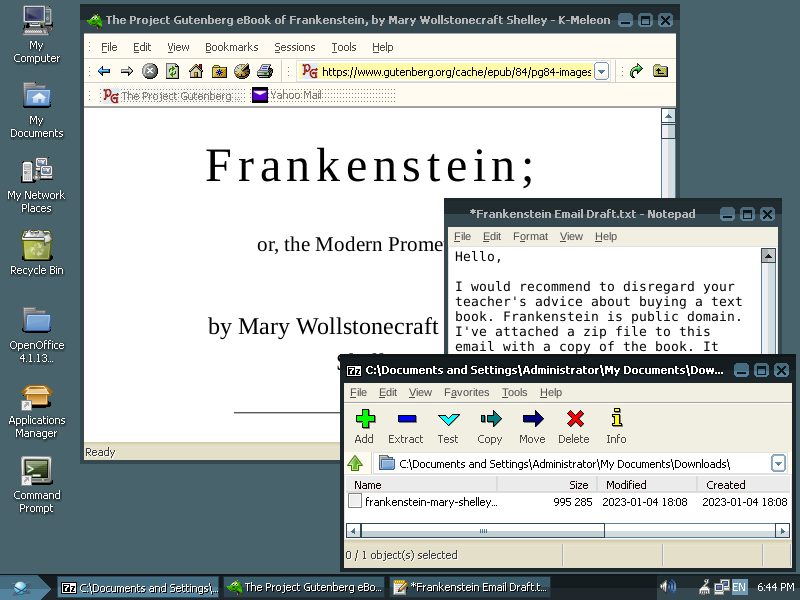The image size is (800, 600).
Task: Reload the page in K-Meleon
Action: [x=173, y=71]
